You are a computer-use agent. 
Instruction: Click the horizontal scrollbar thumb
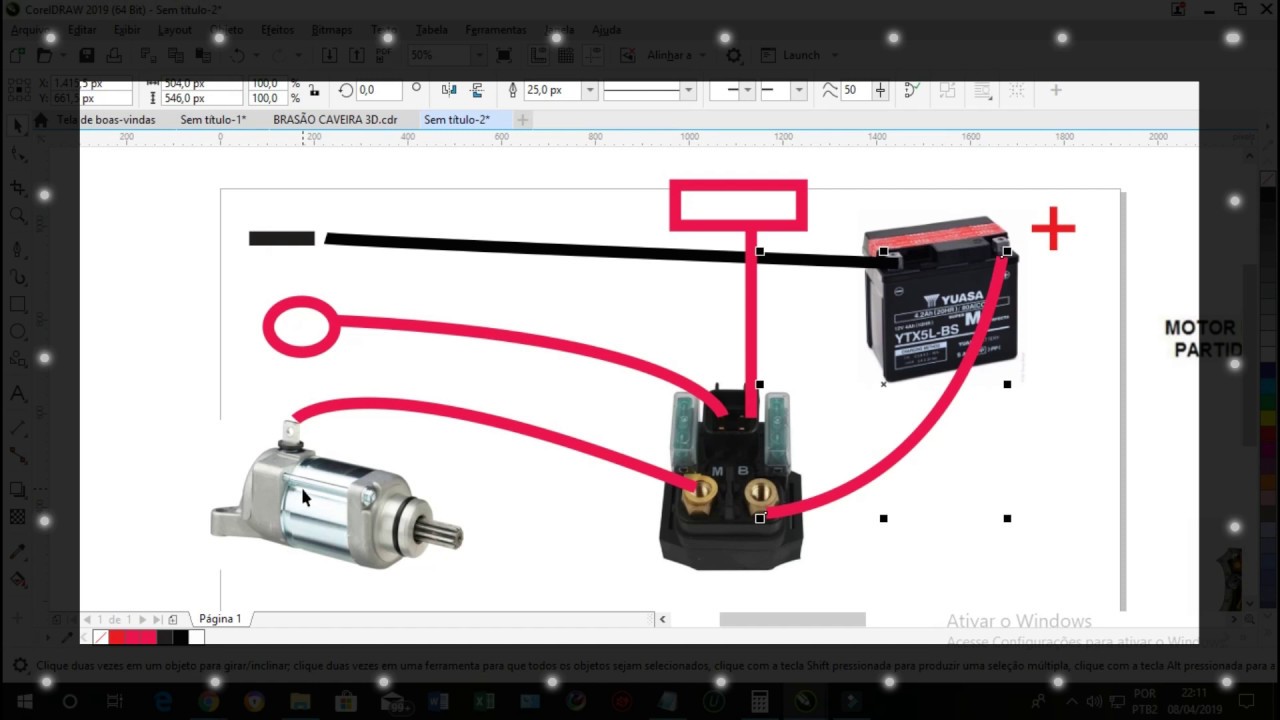(792, 619)
